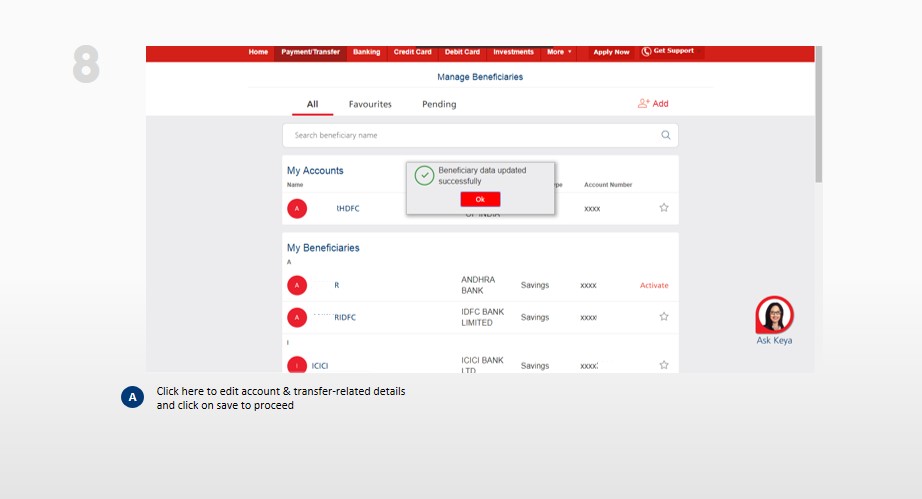
Task: Click the Manage Beneficiaries heading
Action: (x=480, y=77)
